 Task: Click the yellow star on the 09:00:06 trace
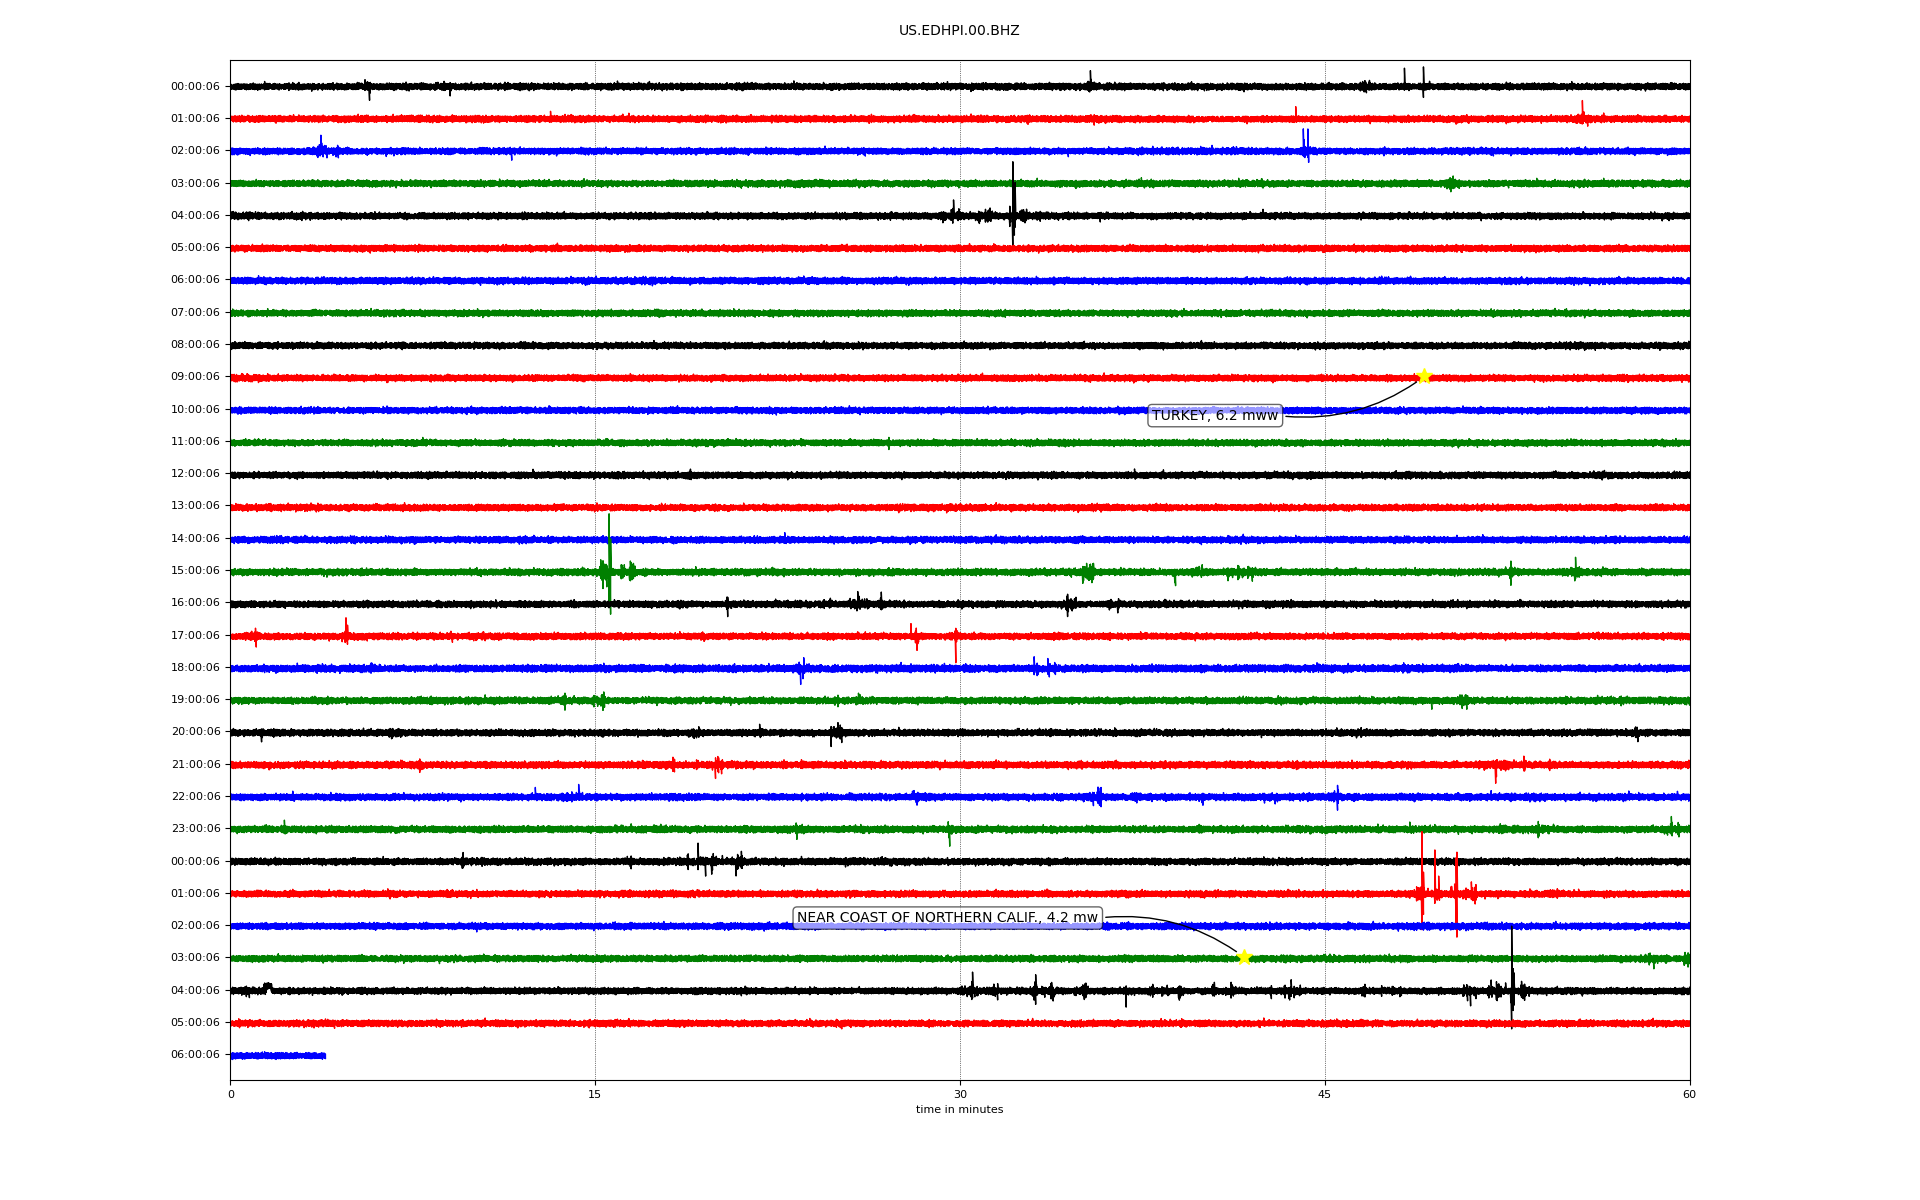tap(1424, 377)
